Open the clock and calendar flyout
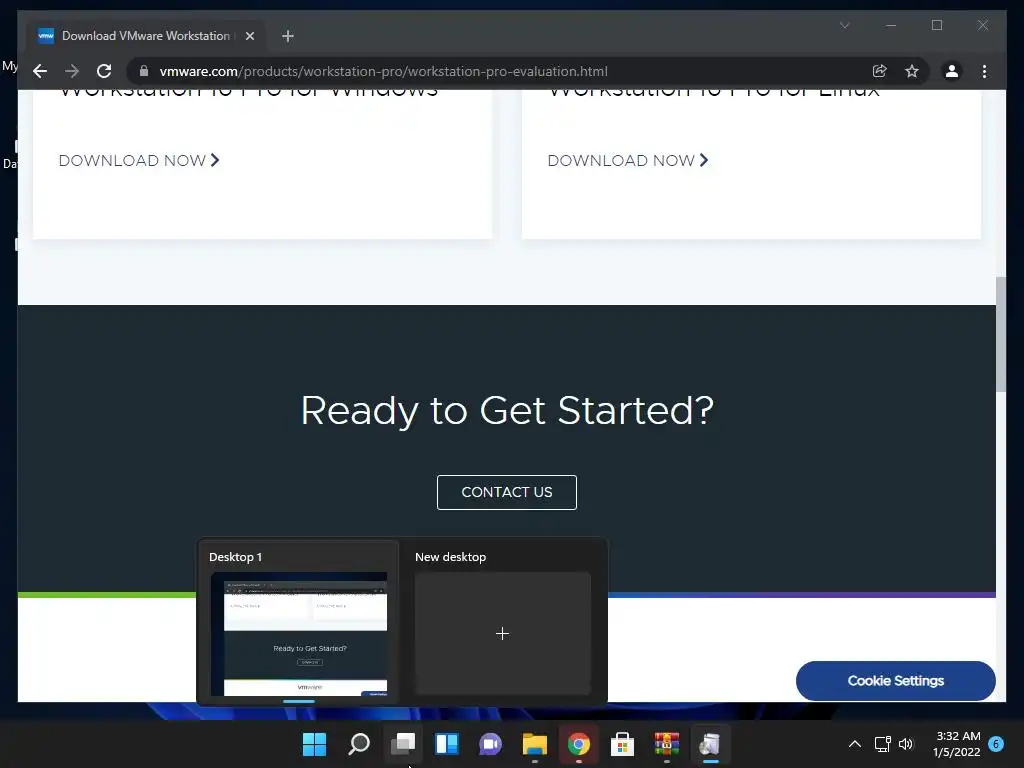 (x=956, y=744)
